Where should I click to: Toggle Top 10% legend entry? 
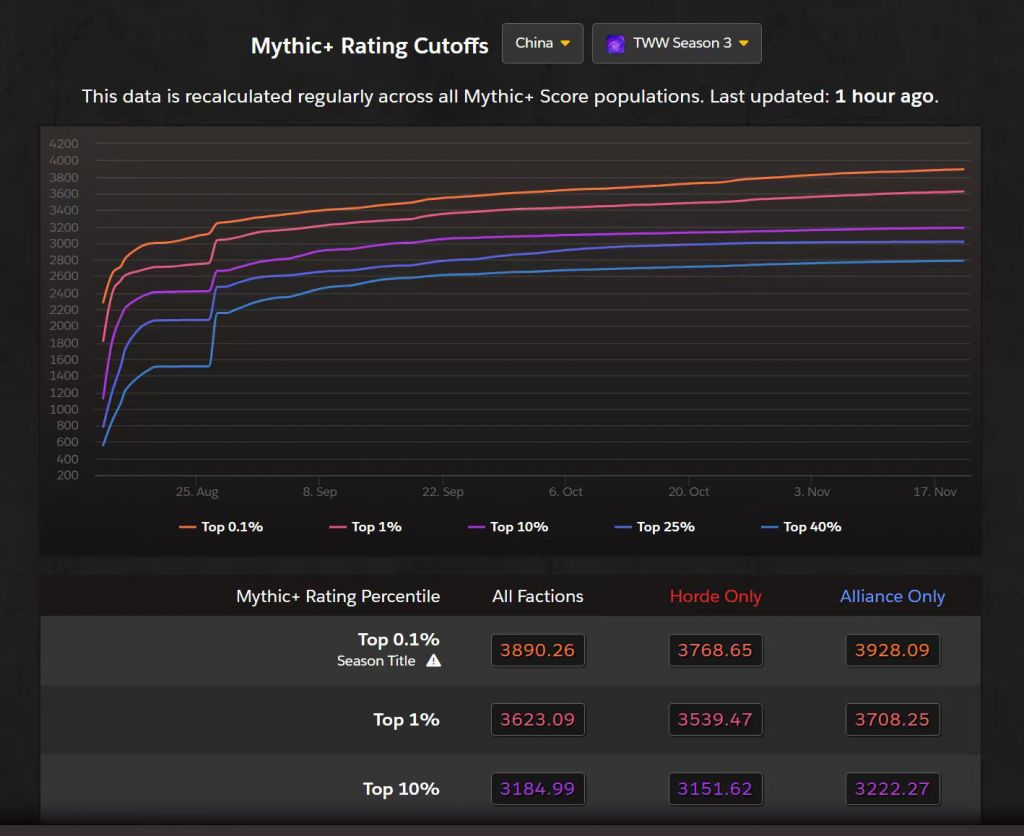[x=507, y=527]
